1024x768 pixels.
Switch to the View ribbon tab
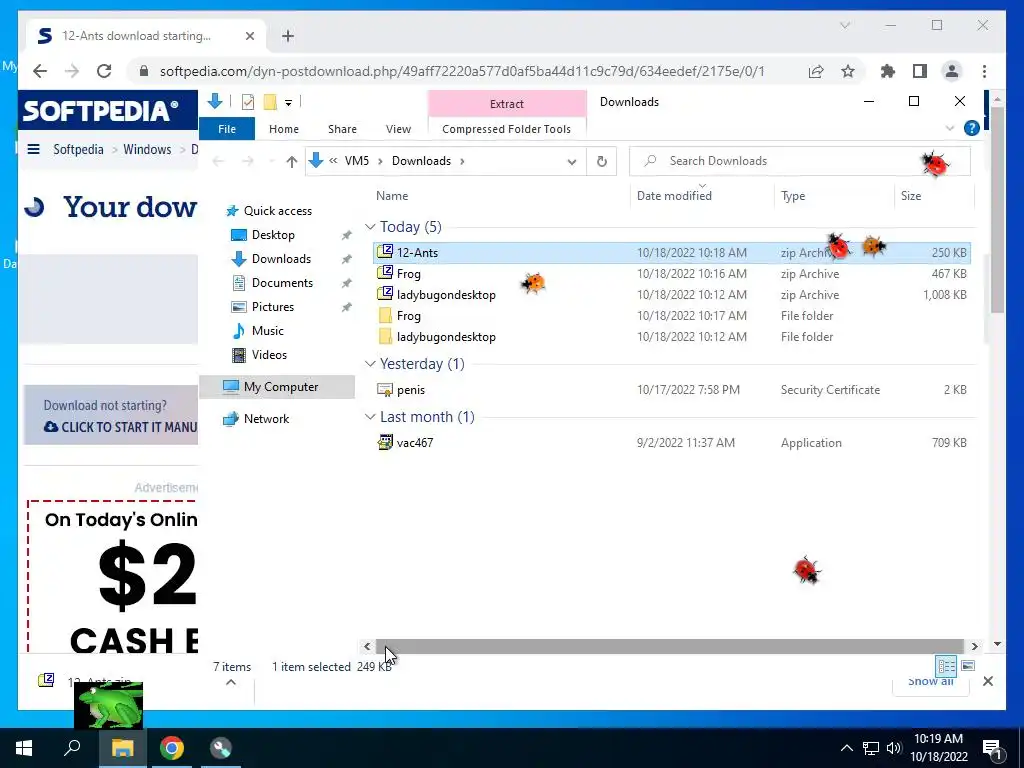coord(398,129)
